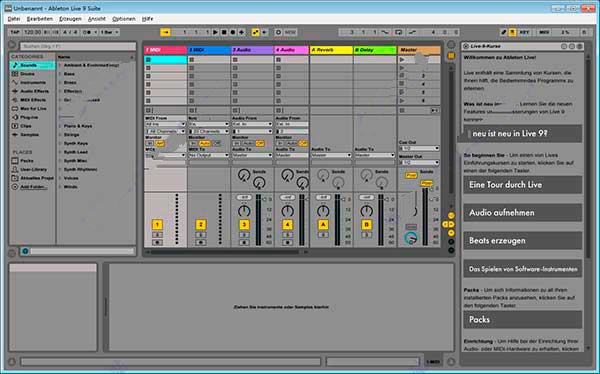Click the Master preview volume knob
This screenshot has height=374, width=600.
pyautogui.click(x=411, y=238)
